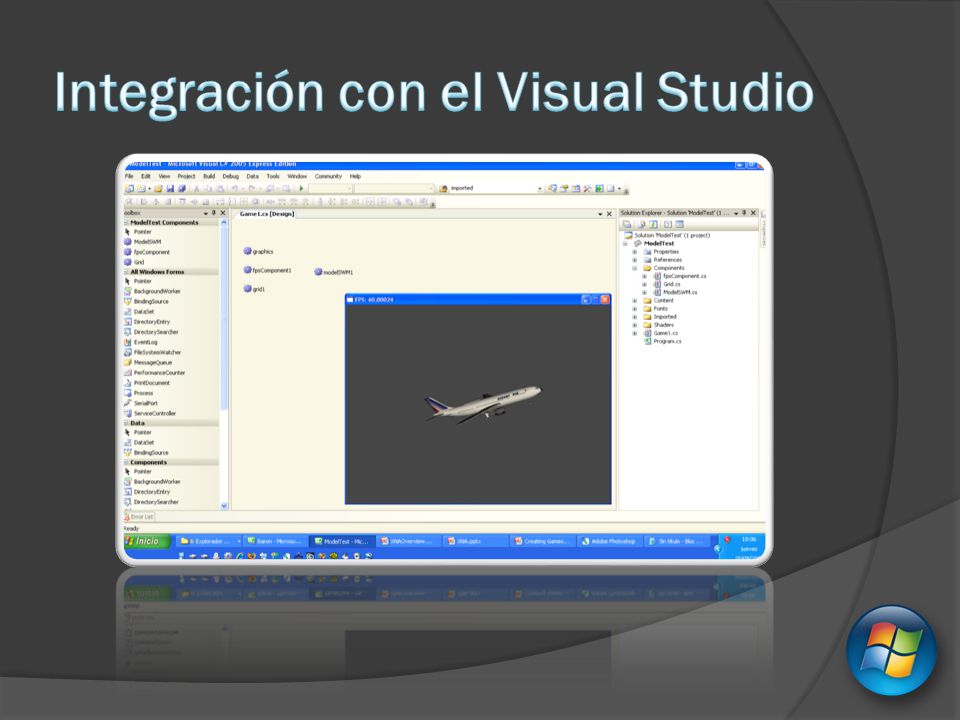Select ModelSWM.cs in Solution Explorer
The height and width of the screenshot is (720, 960).
coord(675,293)
